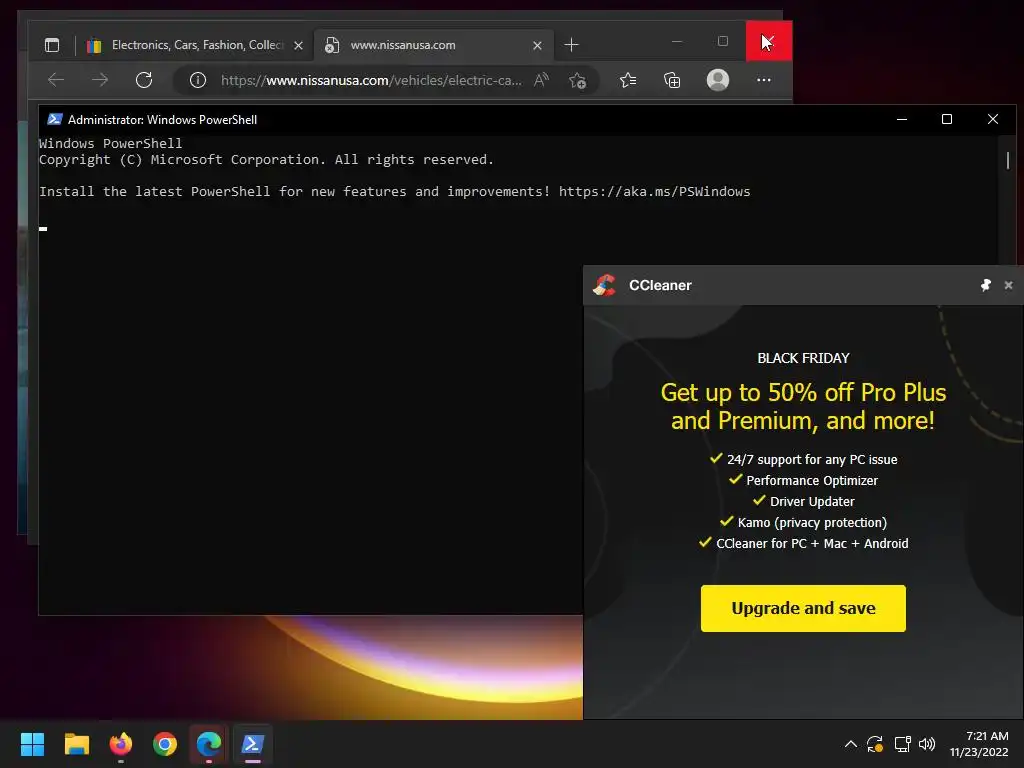Screen dimensions: 1024x768
Task: Dismiss the CCleaner popup
Action: (1008, 285)
